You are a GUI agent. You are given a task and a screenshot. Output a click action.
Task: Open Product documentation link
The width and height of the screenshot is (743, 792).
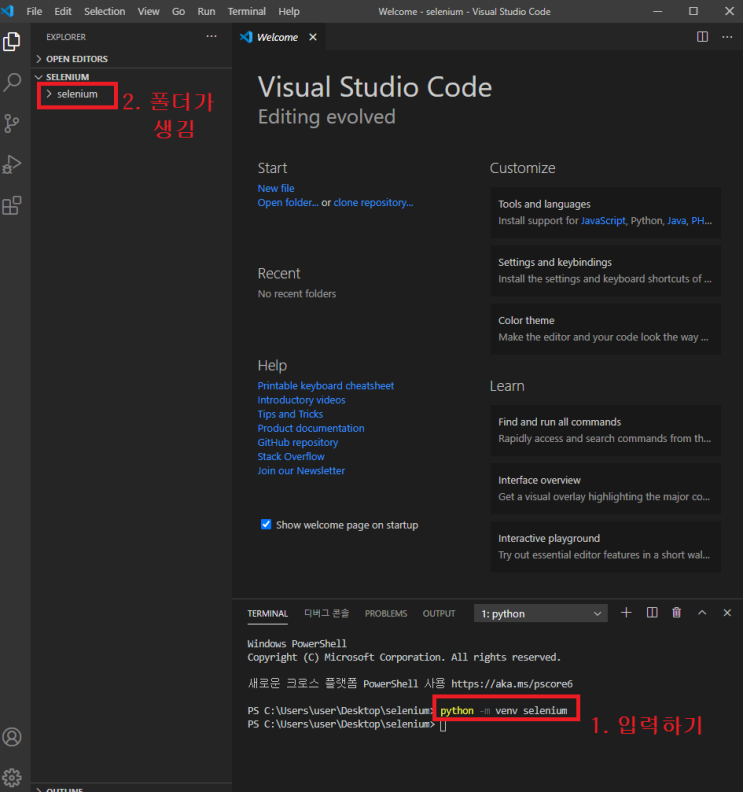(311, 428)
